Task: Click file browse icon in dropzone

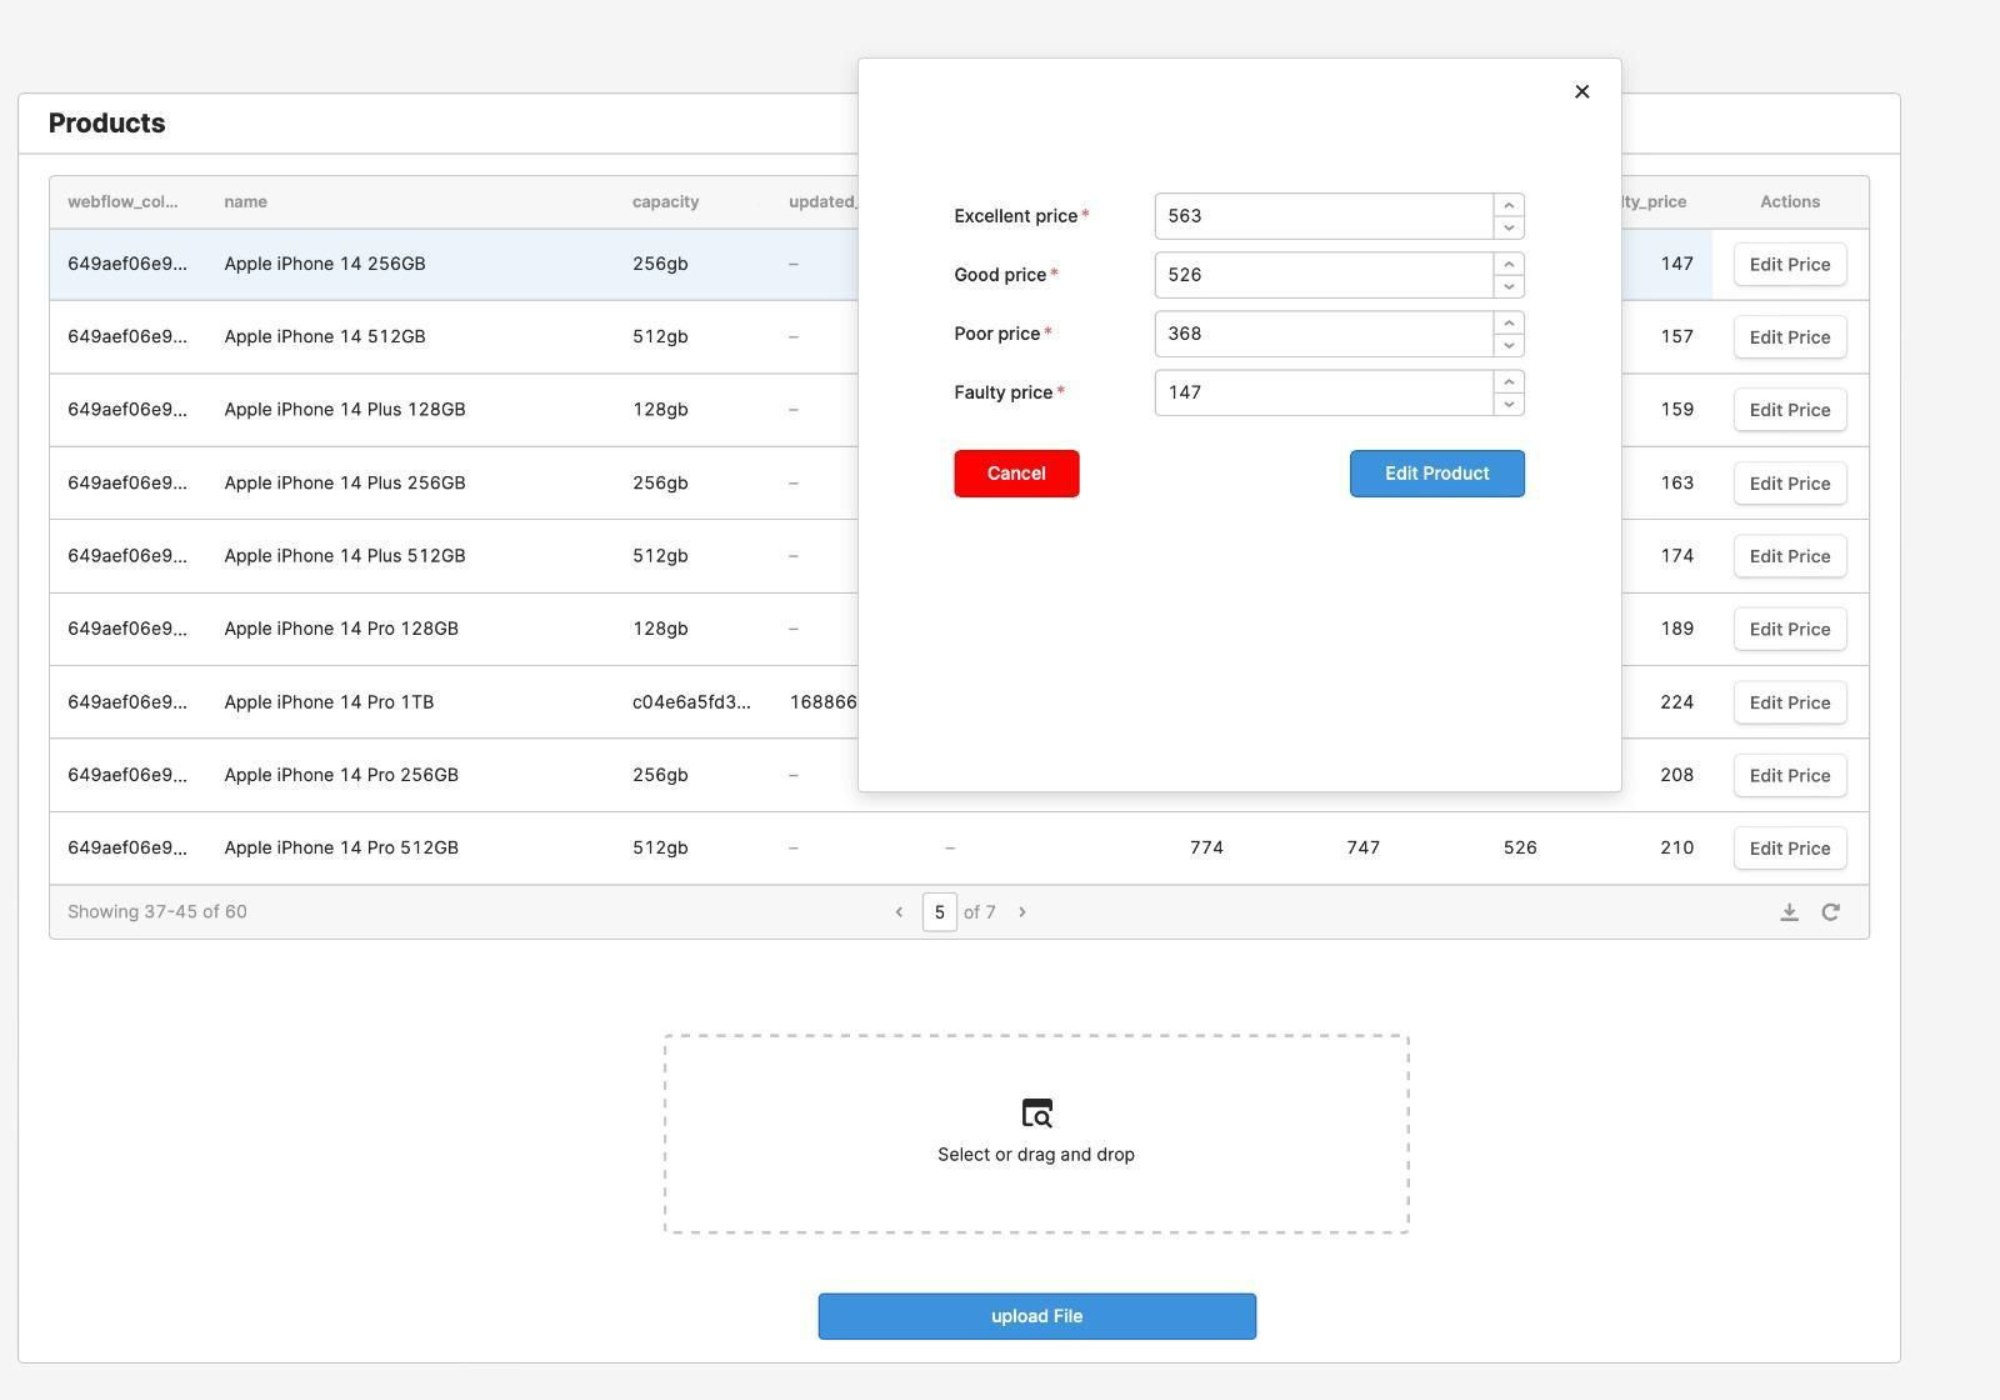Action: pyautogui.click(x=1036, y=1112)
